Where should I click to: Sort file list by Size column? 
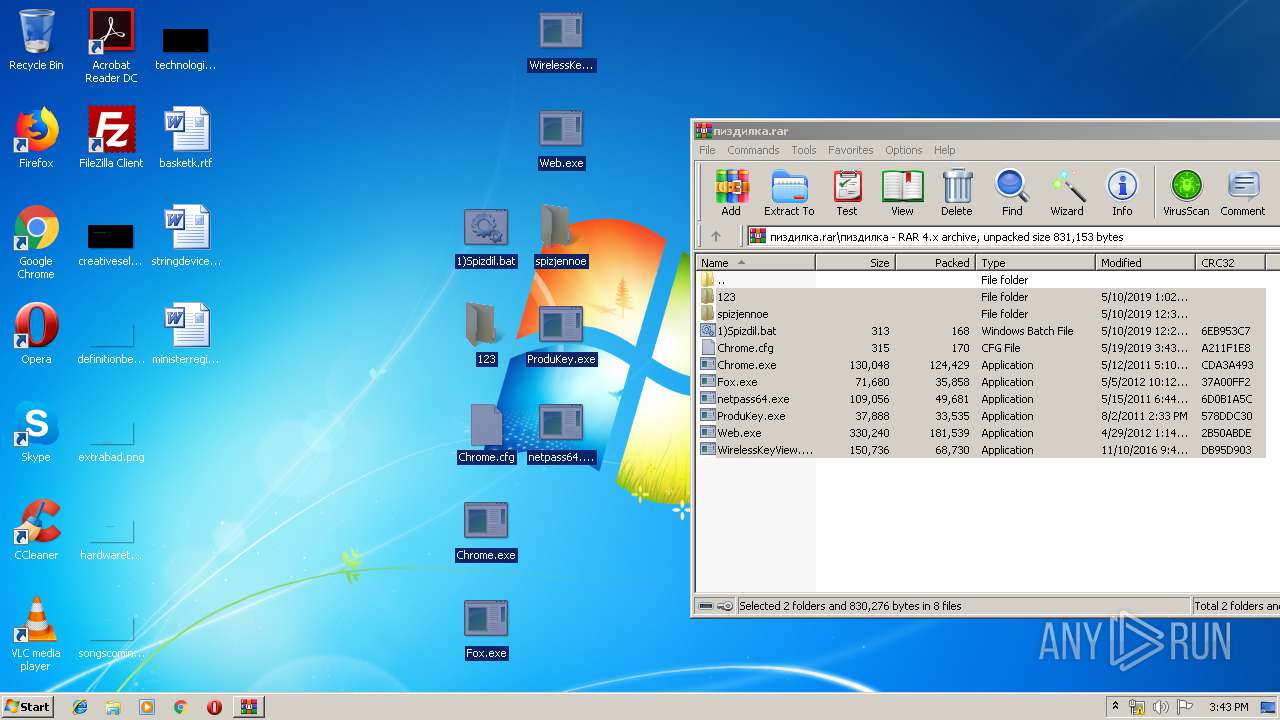pos(855,263)
